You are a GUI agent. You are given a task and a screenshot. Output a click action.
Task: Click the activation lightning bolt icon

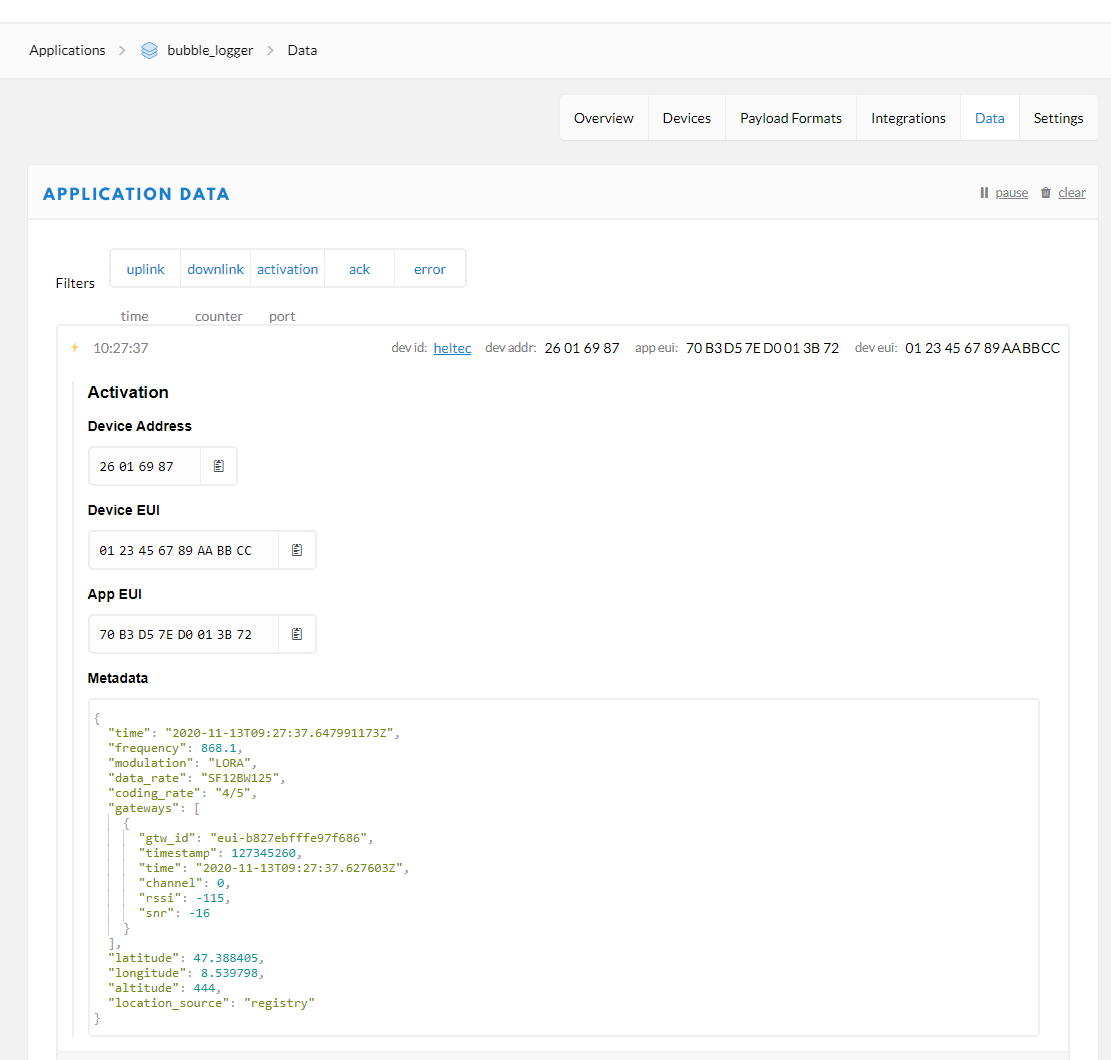74,348
